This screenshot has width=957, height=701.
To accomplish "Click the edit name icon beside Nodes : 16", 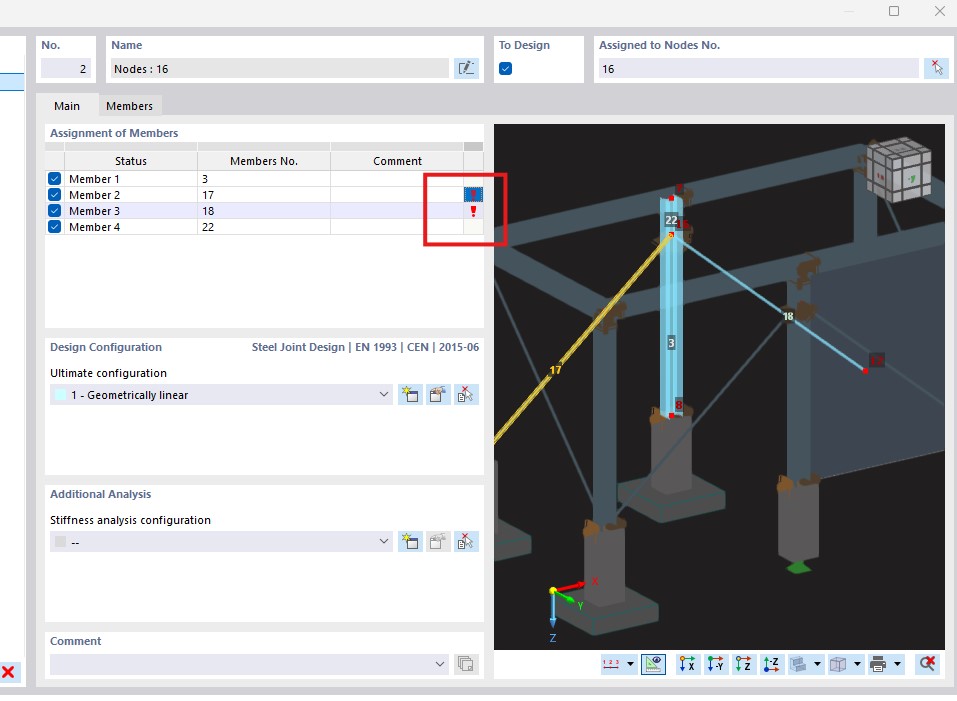I will coord(466,68).
